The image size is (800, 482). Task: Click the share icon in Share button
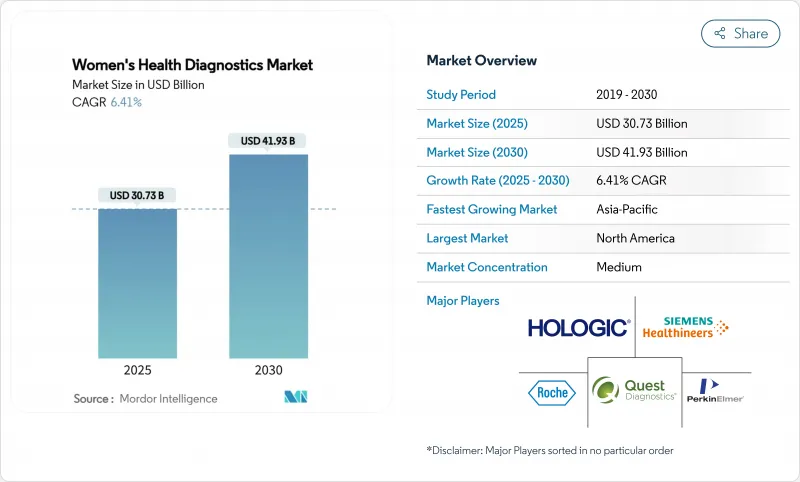pyautogui.click(x=719, y=33)
